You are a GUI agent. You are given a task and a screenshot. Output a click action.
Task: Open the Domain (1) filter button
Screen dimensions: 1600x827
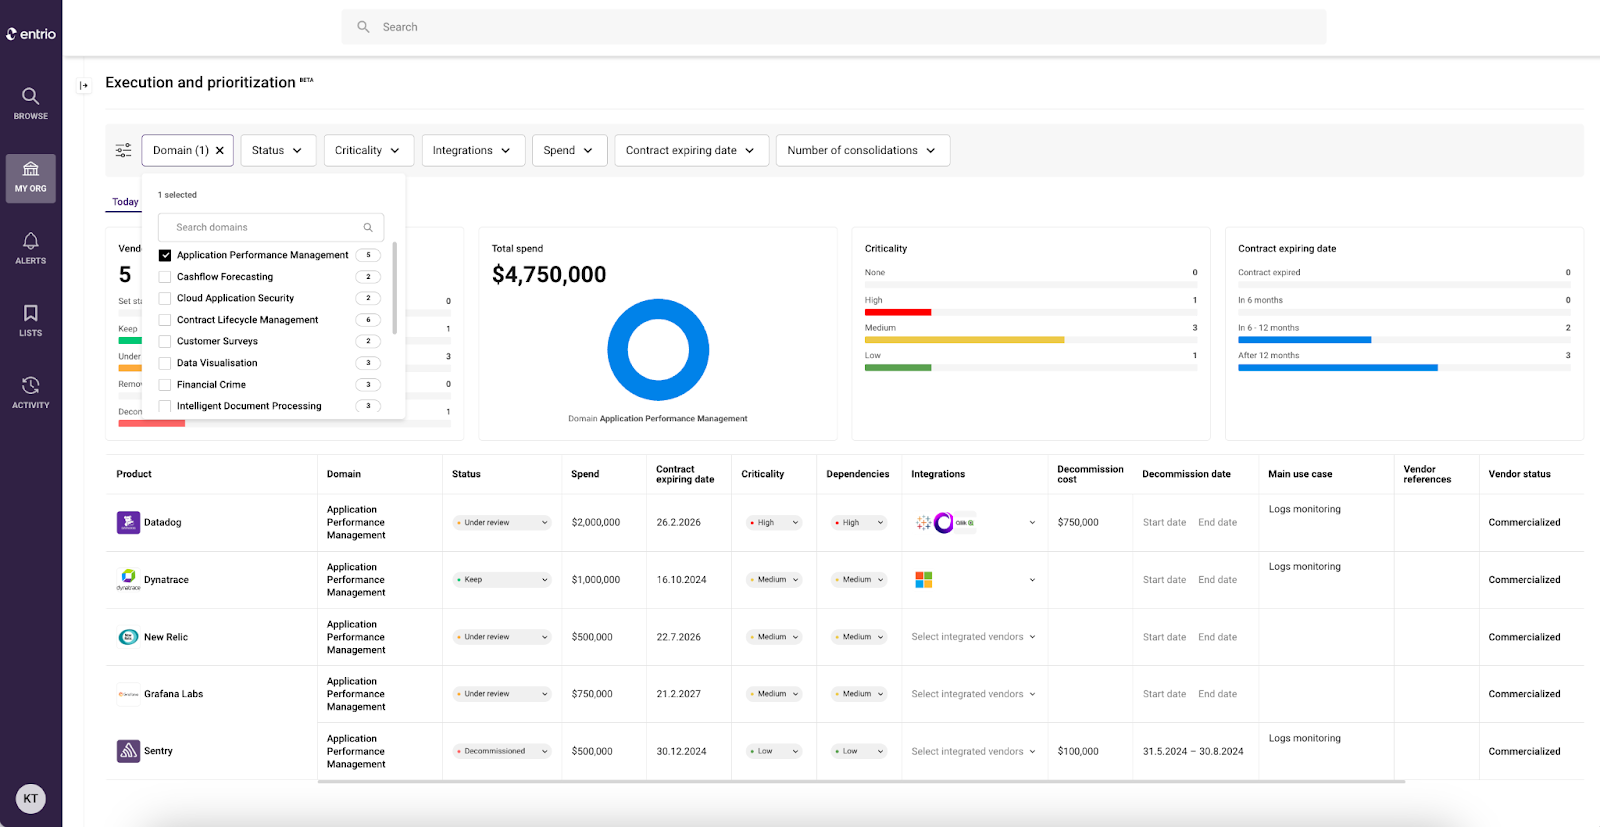point(188,150)
